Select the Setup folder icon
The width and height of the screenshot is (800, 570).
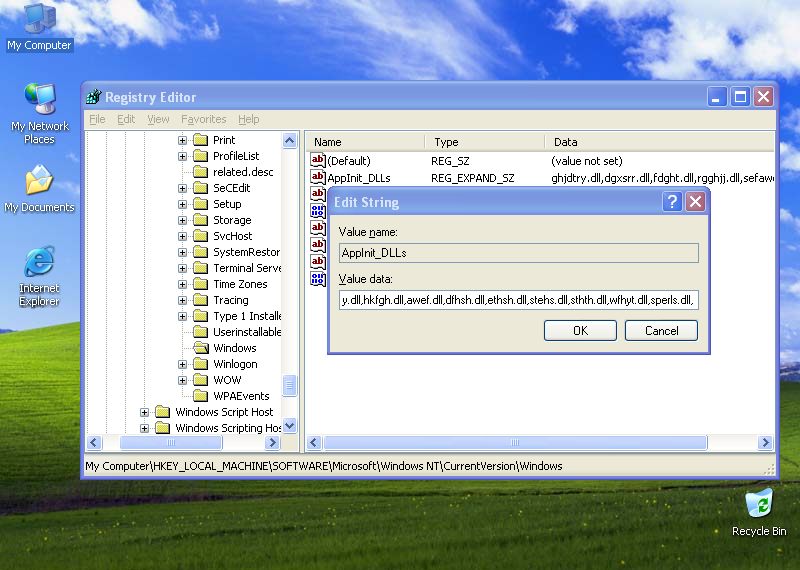201,204
